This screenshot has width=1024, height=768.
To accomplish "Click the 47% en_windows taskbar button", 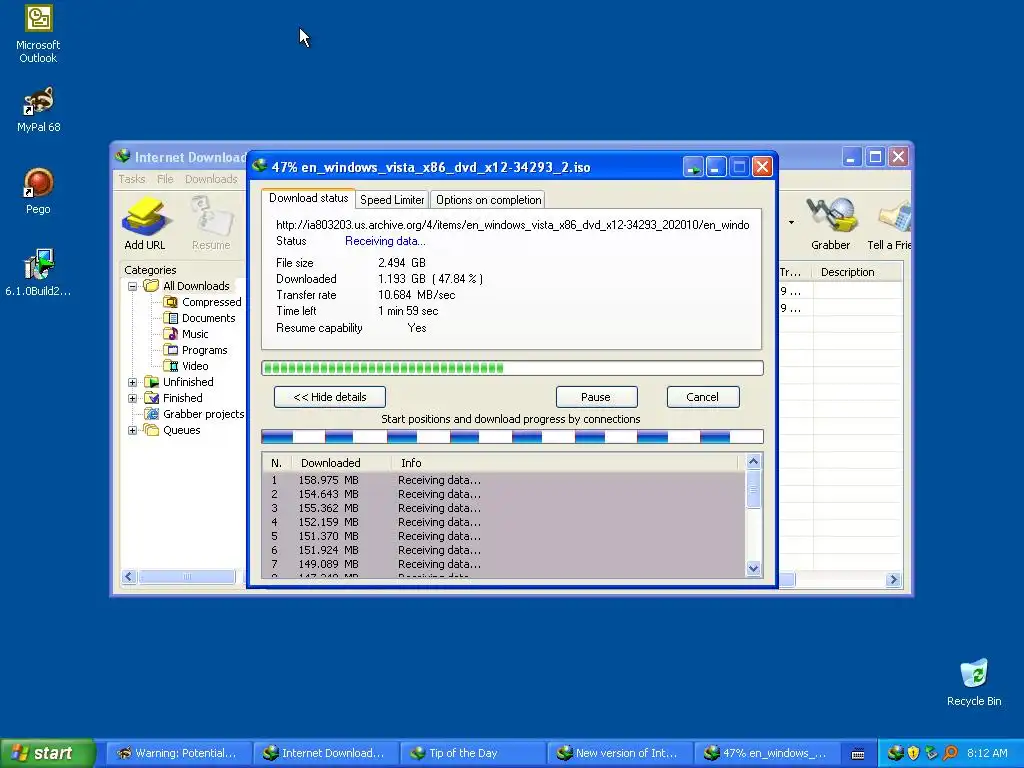I will coord(766,753).
